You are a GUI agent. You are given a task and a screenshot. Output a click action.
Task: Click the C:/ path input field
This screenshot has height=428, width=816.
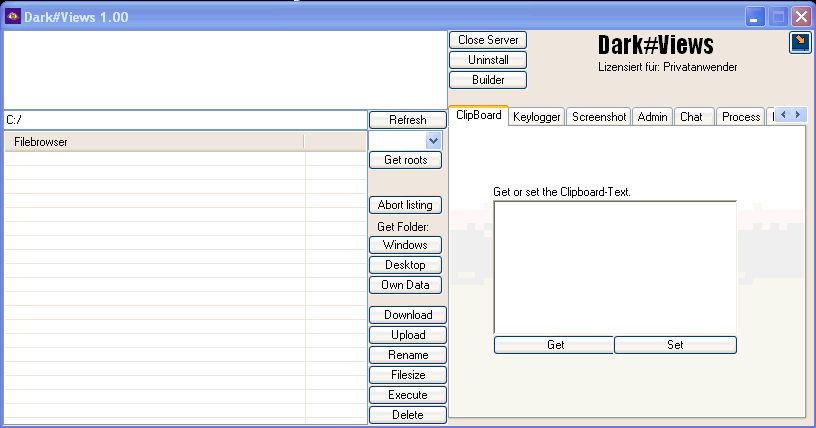[x=184, y=120]
